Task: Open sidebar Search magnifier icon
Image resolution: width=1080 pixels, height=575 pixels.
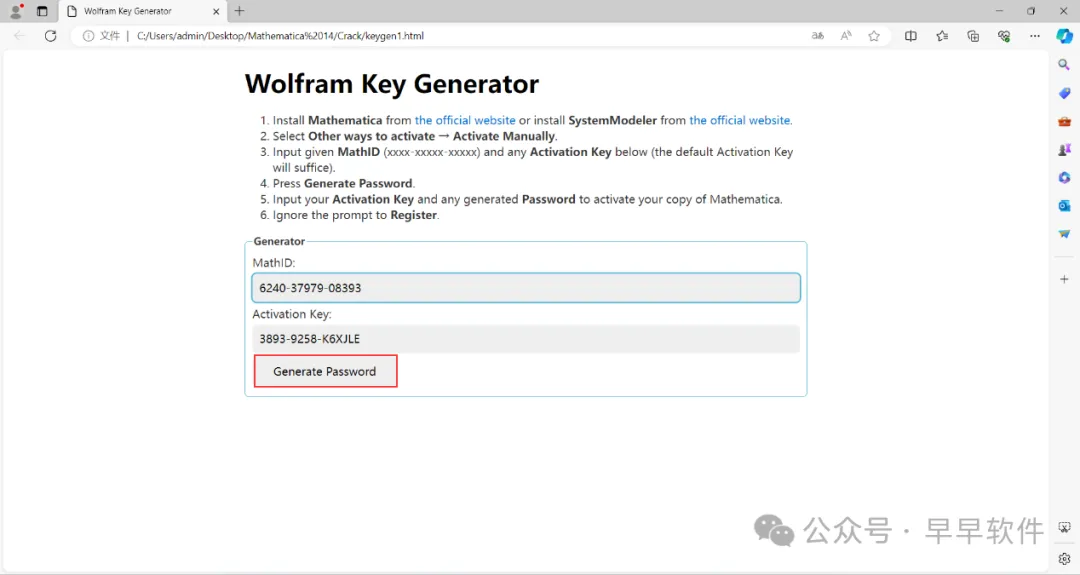Action: tap(1064, 65)
